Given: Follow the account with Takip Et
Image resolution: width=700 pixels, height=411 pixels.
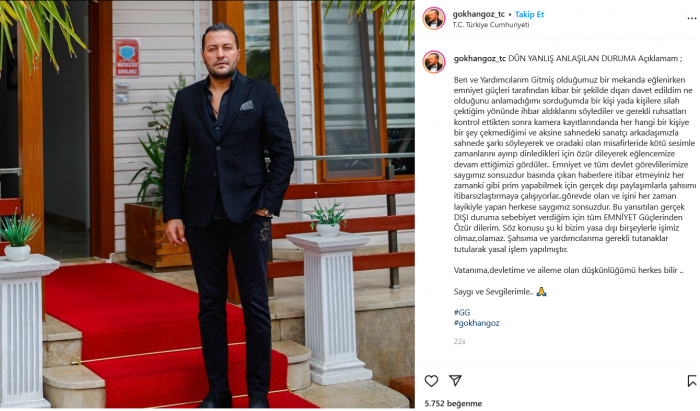Looking at the screenshot, I should 529,14.
